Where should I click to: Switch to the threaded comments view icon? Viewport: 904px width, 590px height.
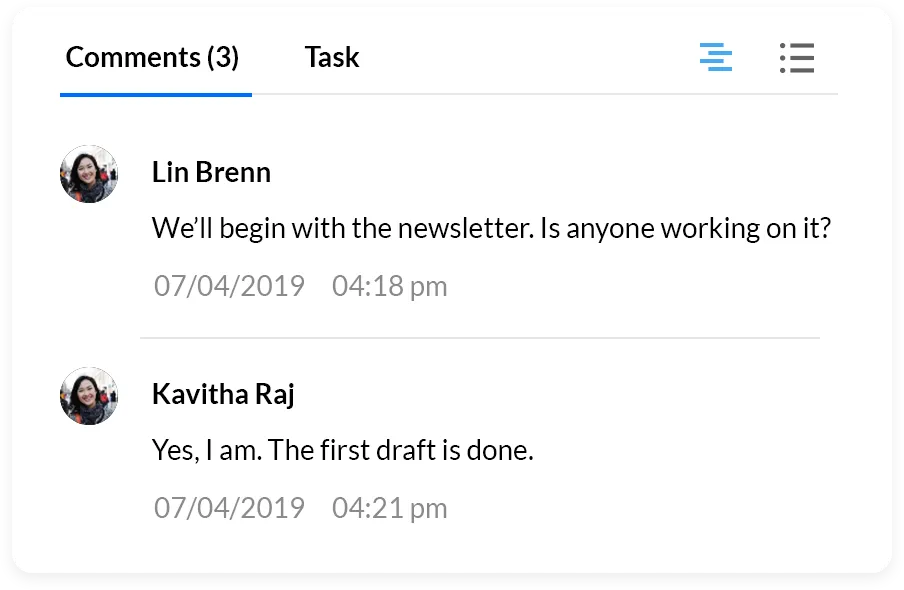pos(716,57)
